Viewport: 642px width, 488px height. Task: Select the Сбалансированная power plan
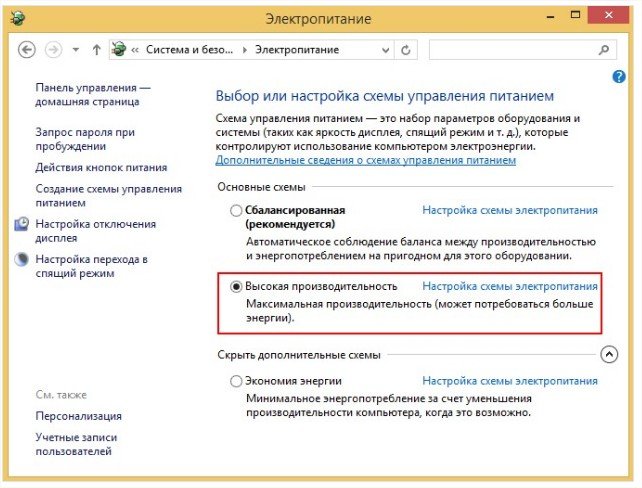coord(236,211)
